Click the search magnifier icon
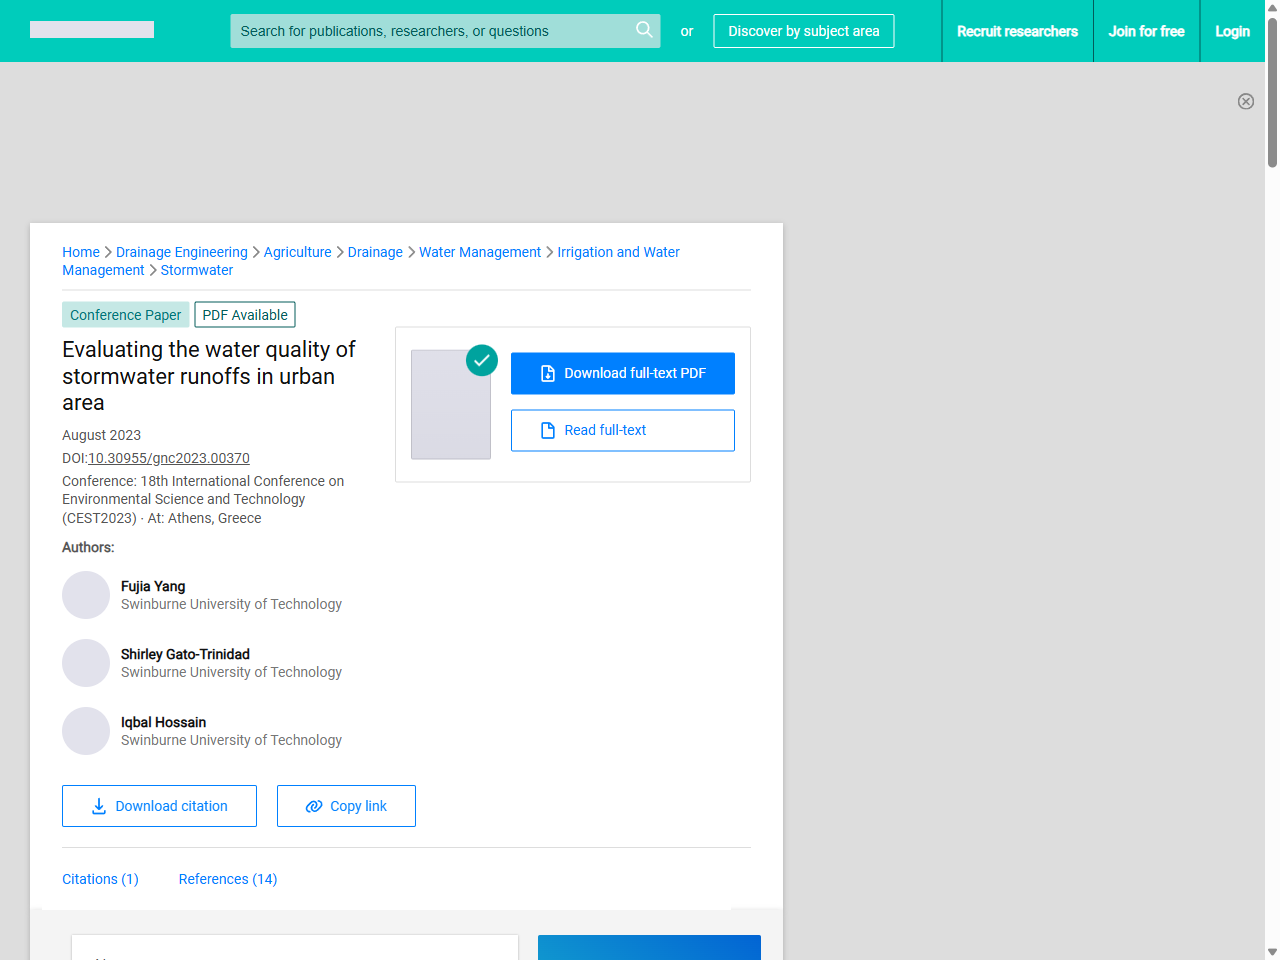The height and width of the screenshot is (960, 1280). pos(644,31)
